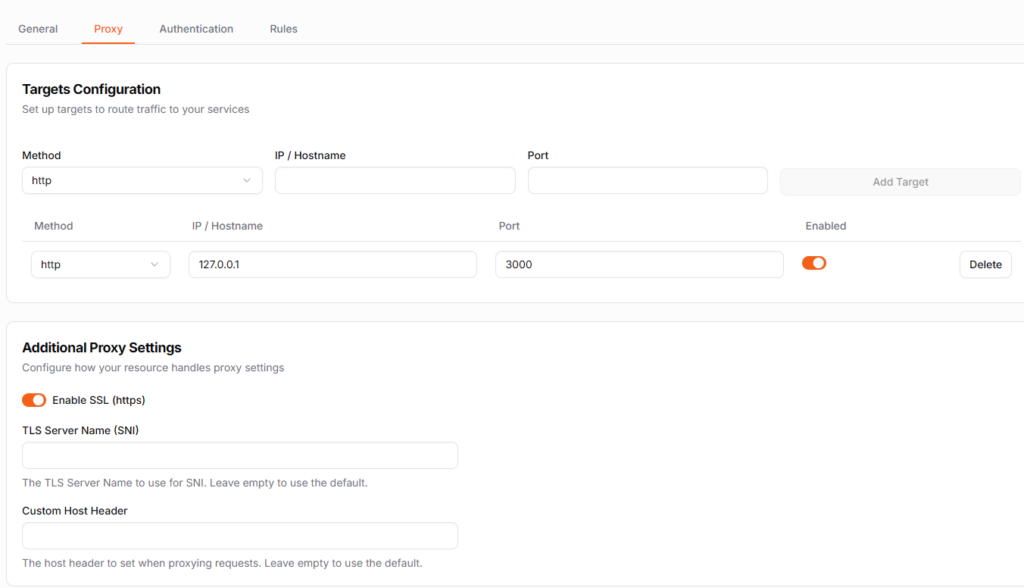Click the empty Port field for new target
Image resolution: width=1024 pixels, height=588 pixels.
[x=647, y=181]
